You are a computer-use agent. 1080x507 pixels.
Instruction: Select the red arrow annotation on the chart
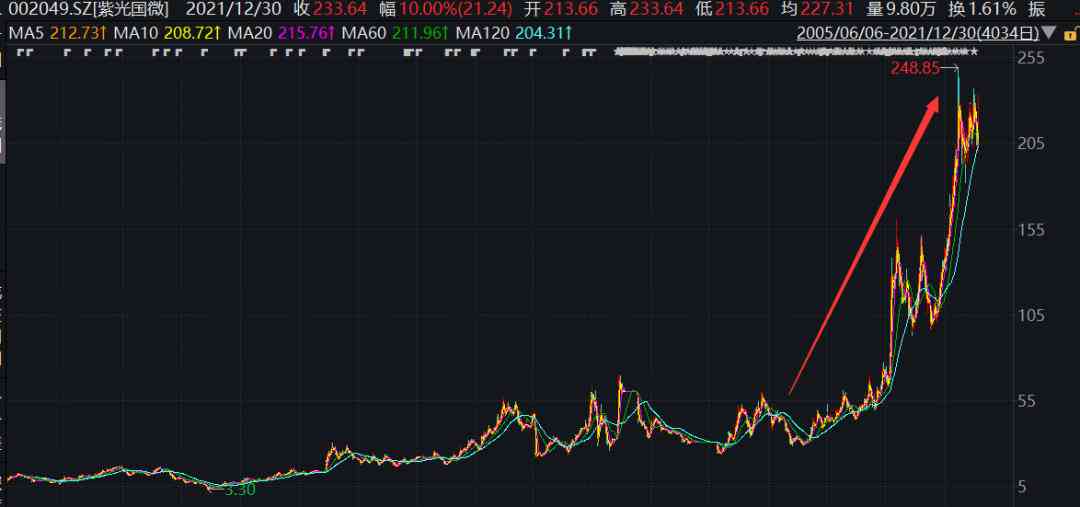pyautogui.click(x=864, y=245)
